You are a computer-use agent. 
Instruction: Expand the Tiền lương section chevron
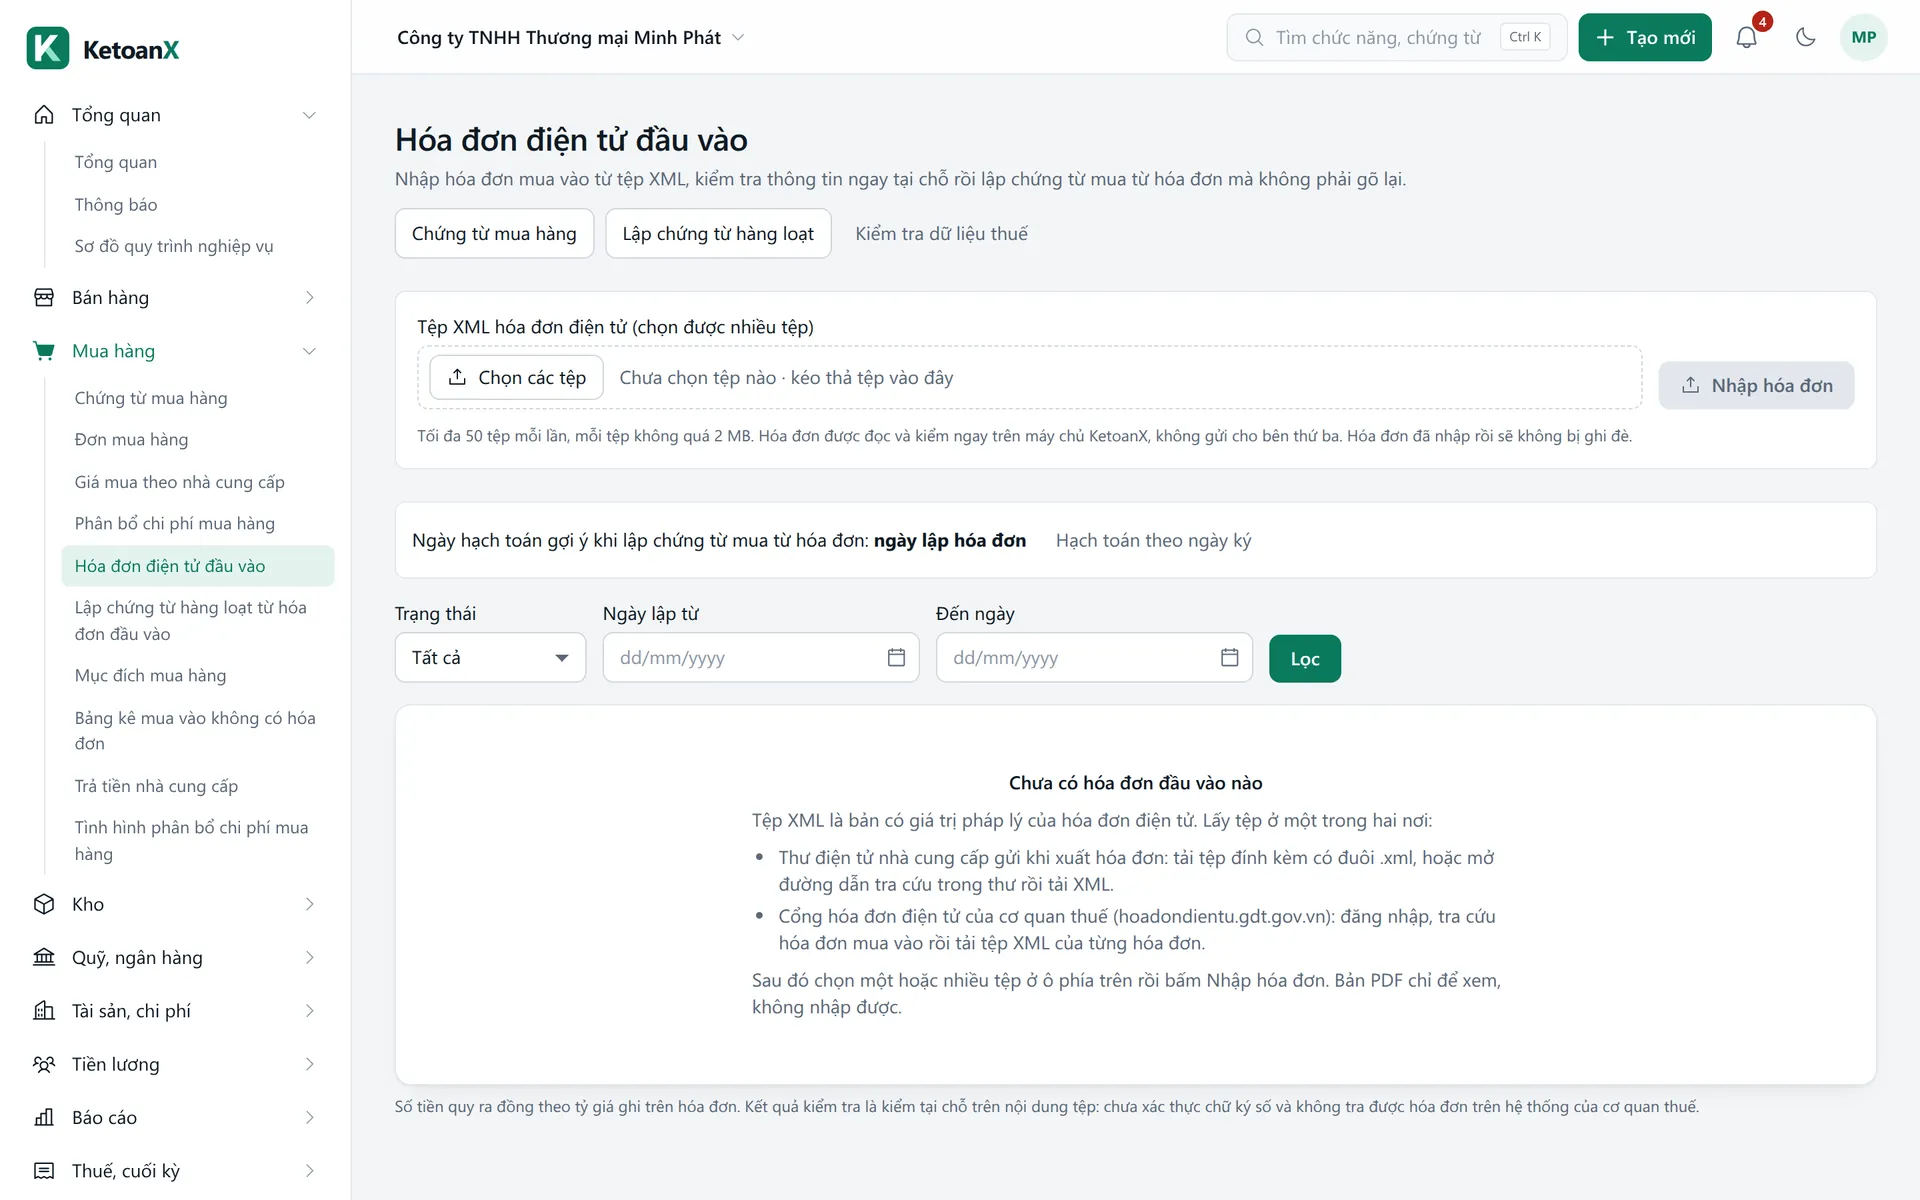310,1064
